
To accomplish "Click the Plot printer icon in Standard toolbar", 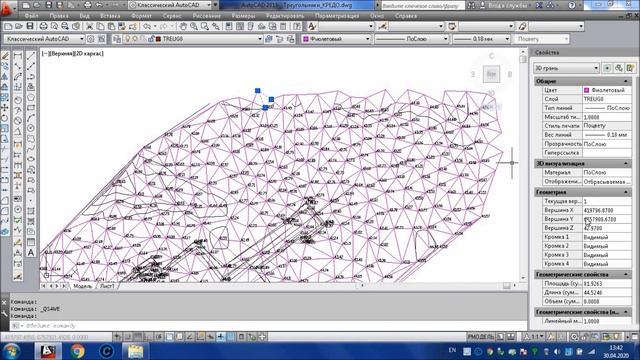I will coord(43,26).
